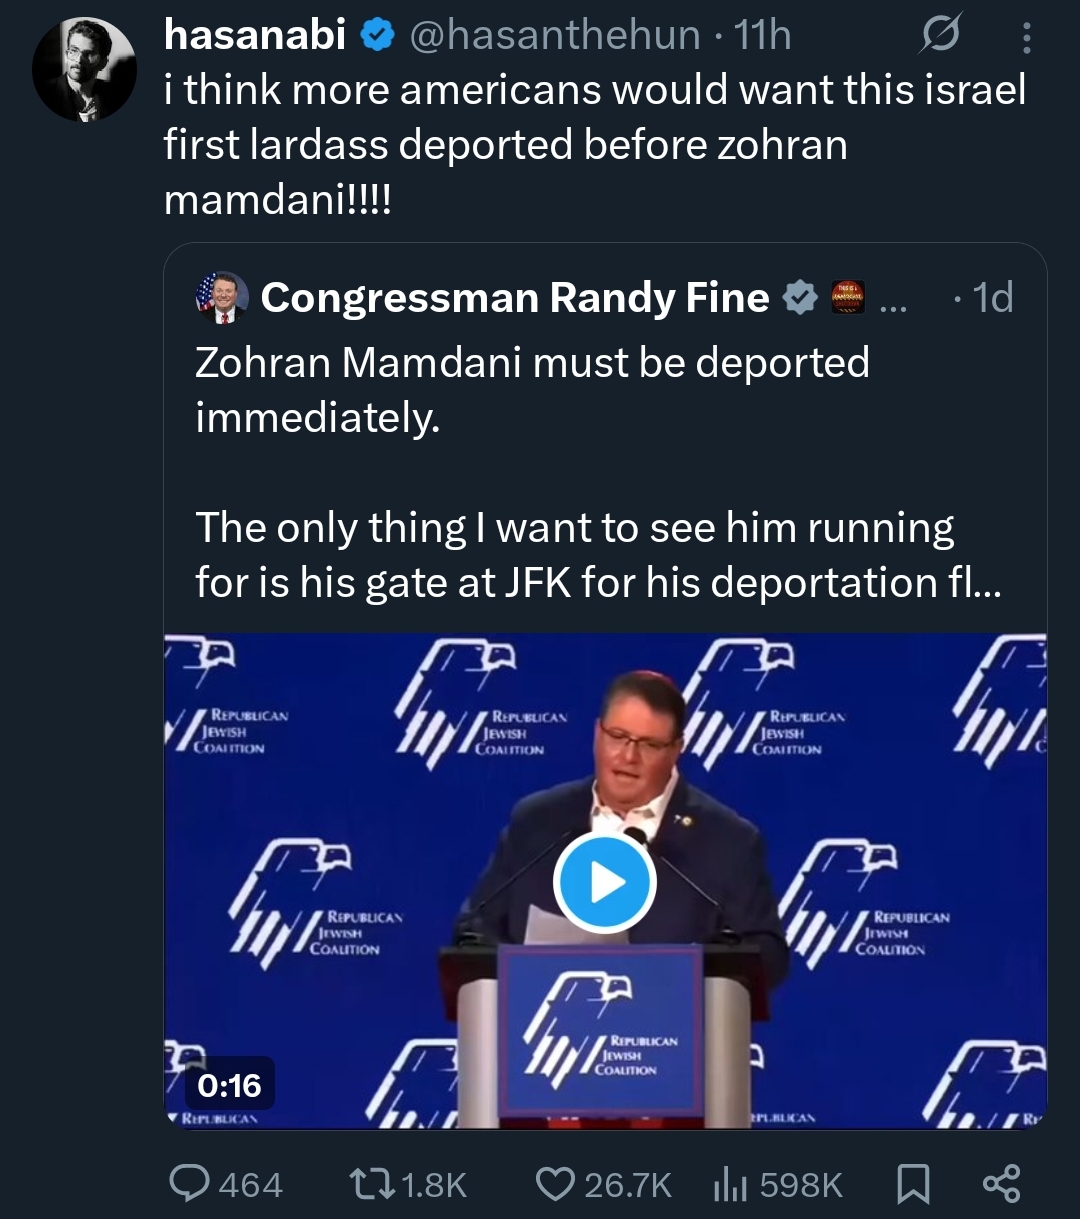Open the three-dot more options menu
The image size is (1080, 1219).
1026,37
